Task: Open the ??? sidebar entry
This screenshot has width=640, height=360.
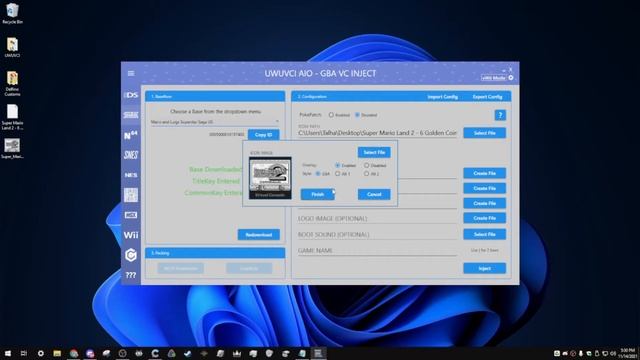Action: point(131,275)
